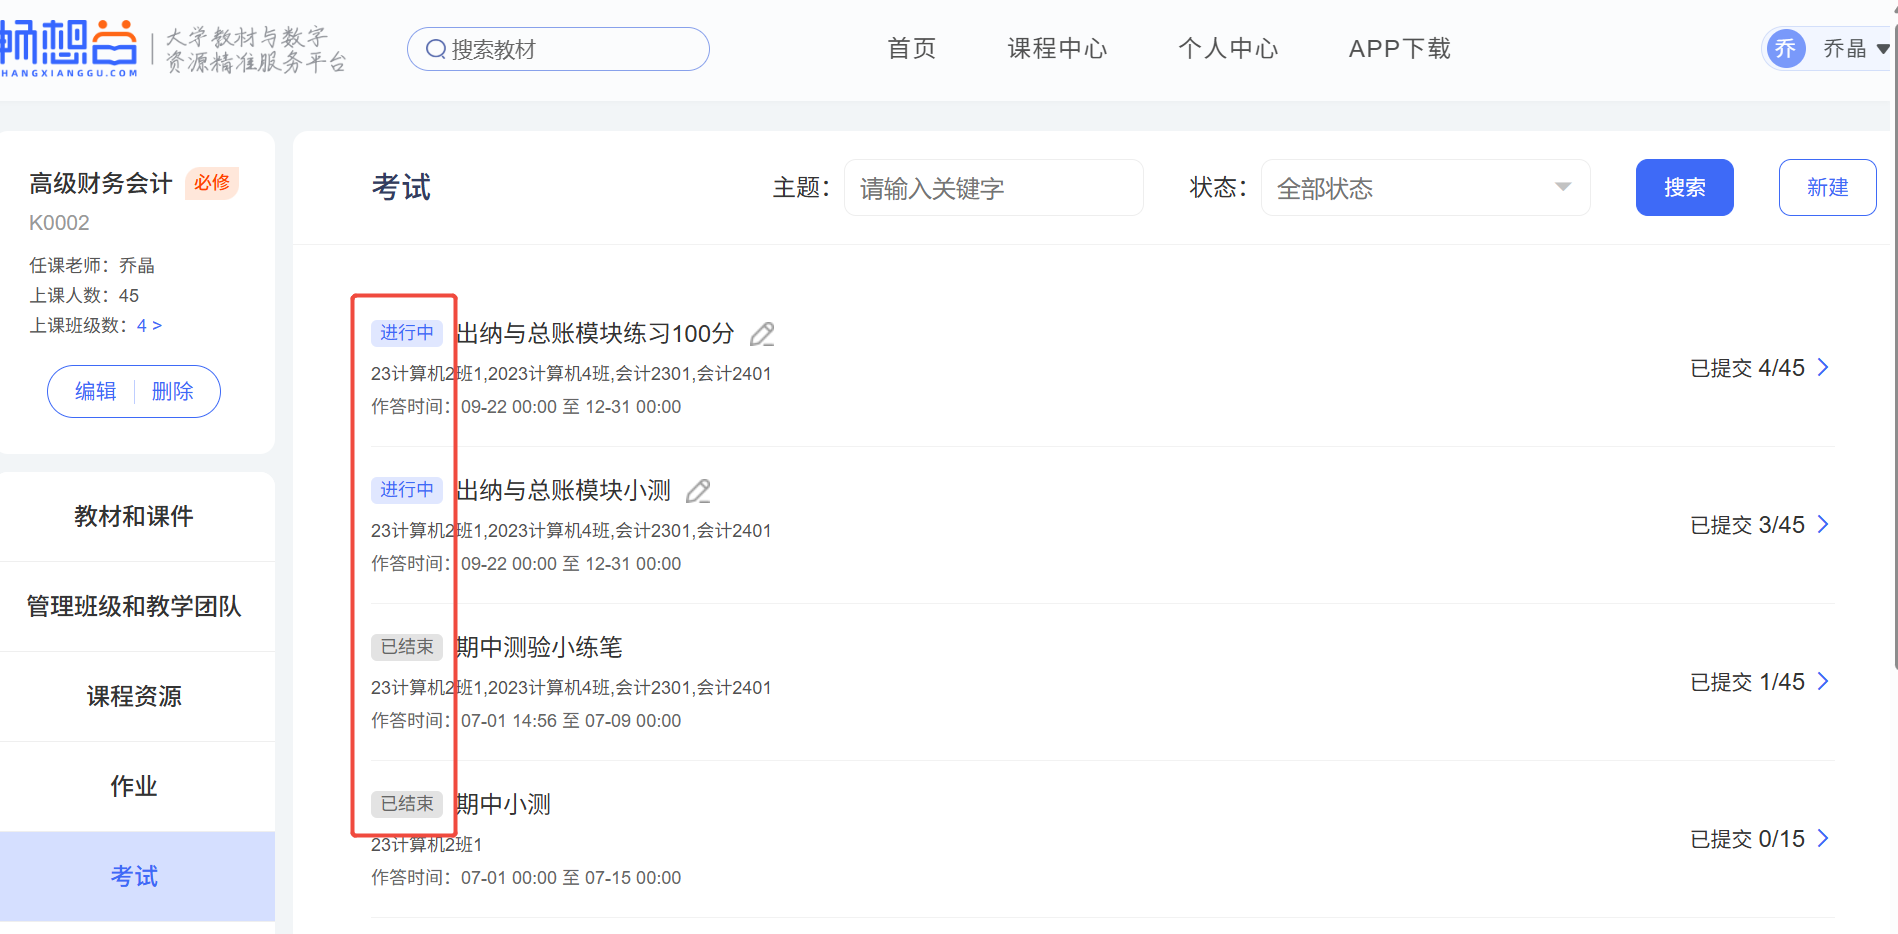Open submissions arrow for 已提交 4/45

(x=1823, y=368)
